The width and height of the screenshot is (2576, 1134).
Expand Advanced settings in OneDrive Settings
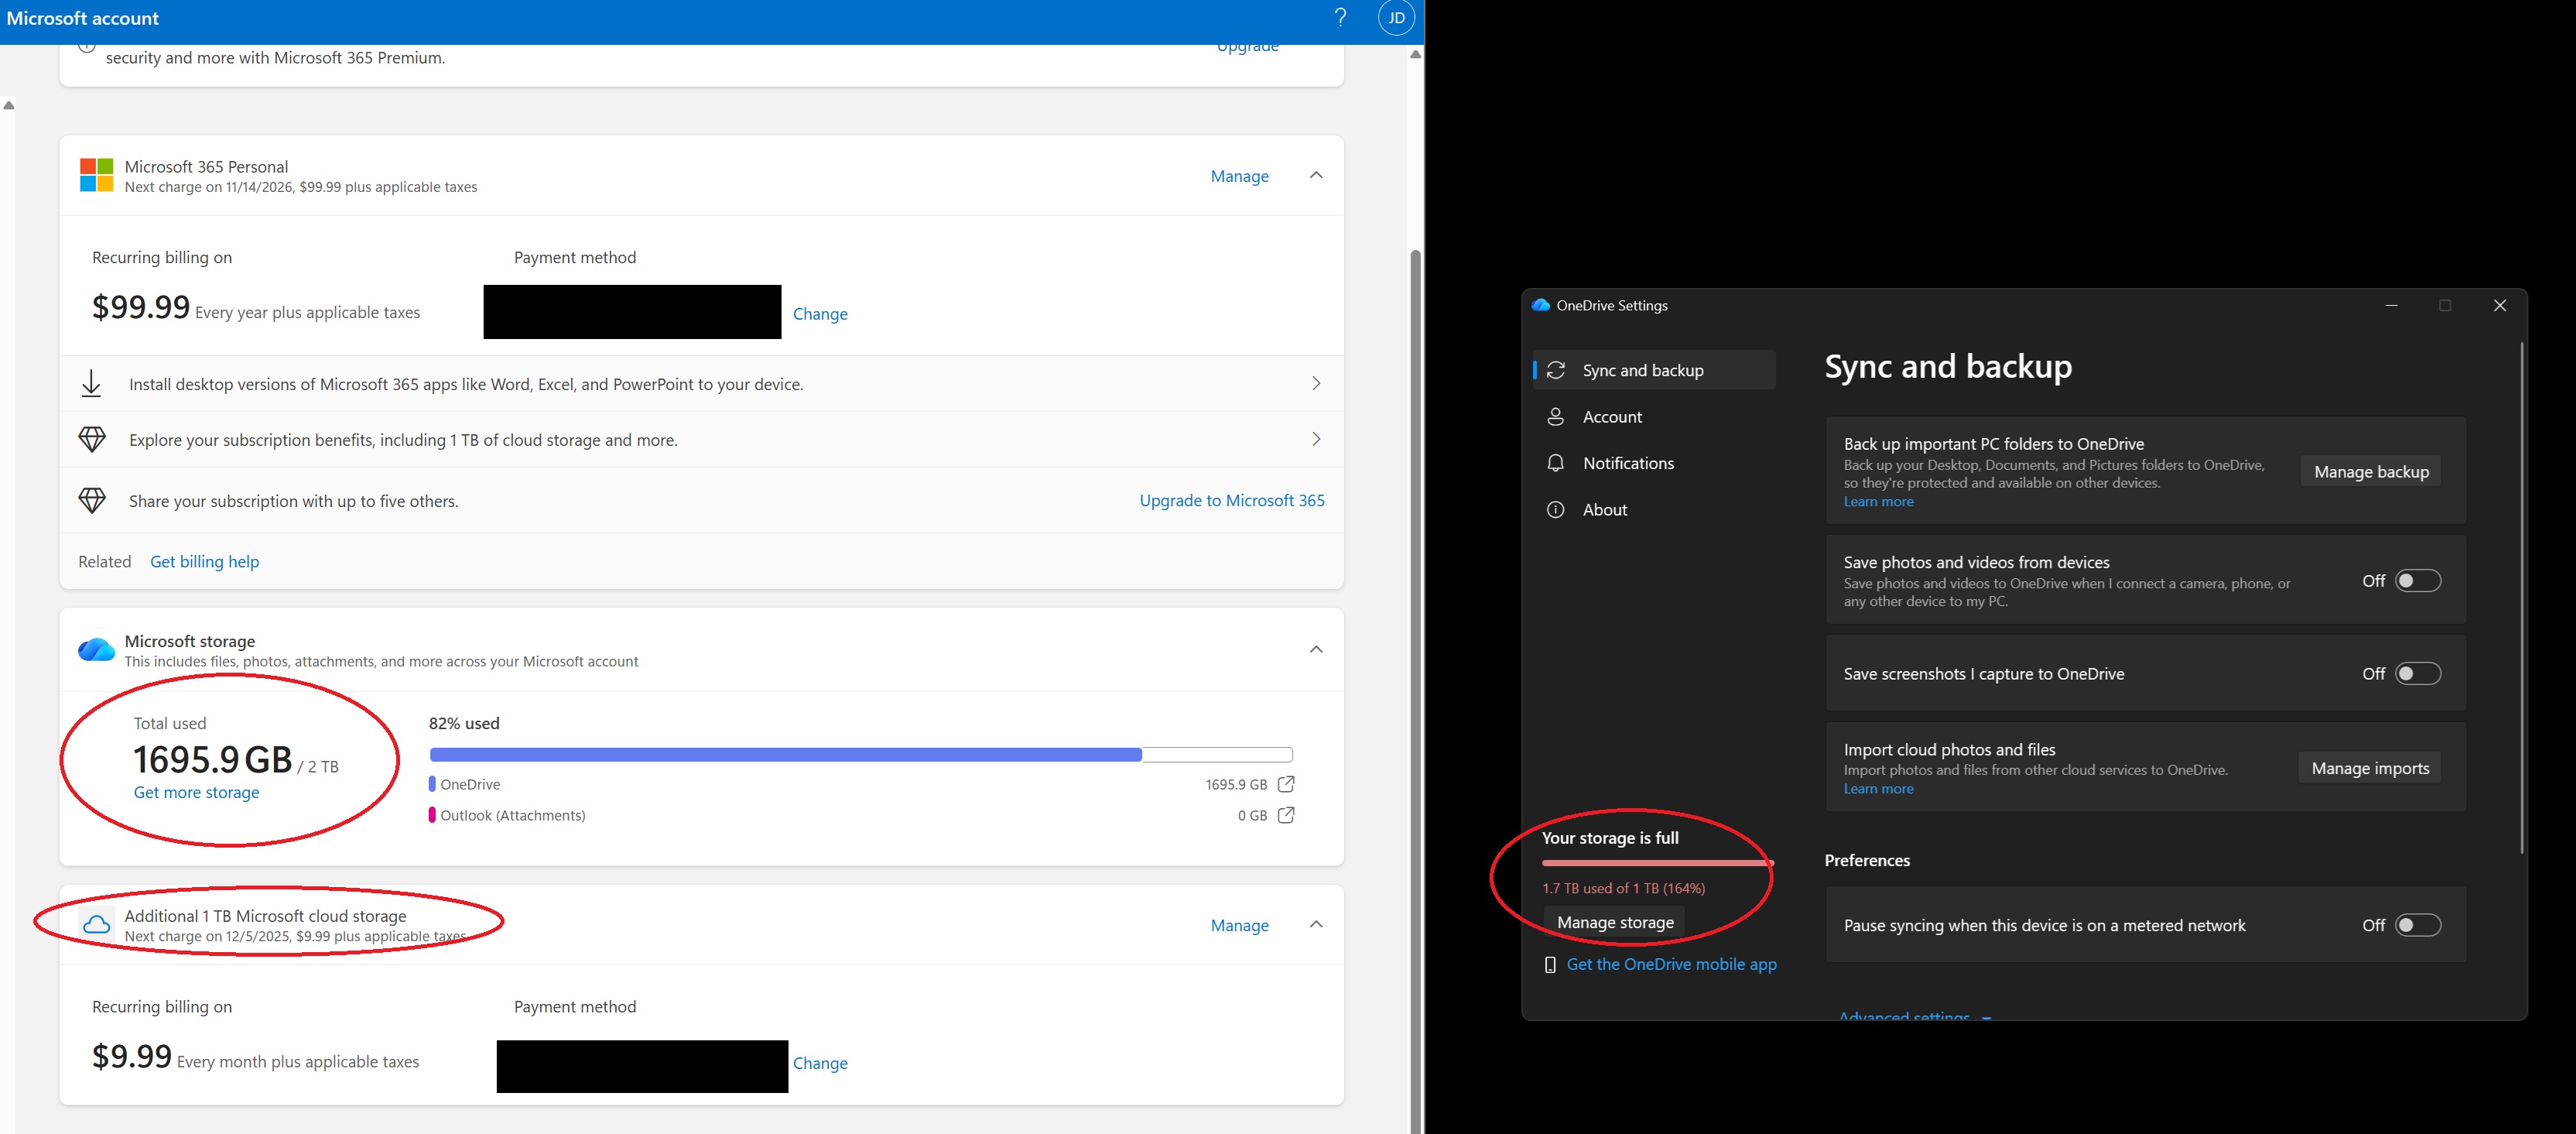[x=1915, y=1015]
